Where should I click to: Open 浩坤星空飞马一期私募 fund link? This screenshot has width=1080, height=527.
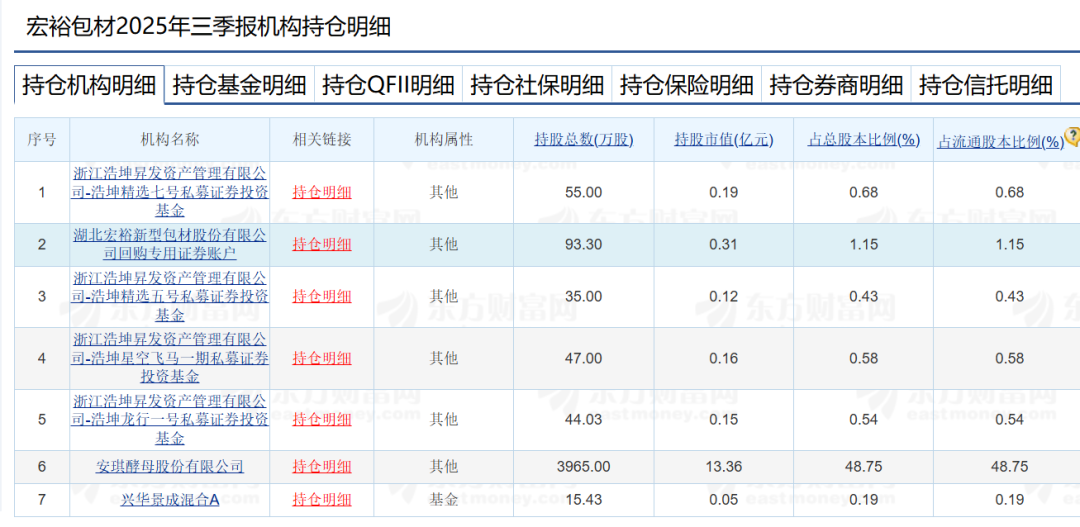point(169,358)
